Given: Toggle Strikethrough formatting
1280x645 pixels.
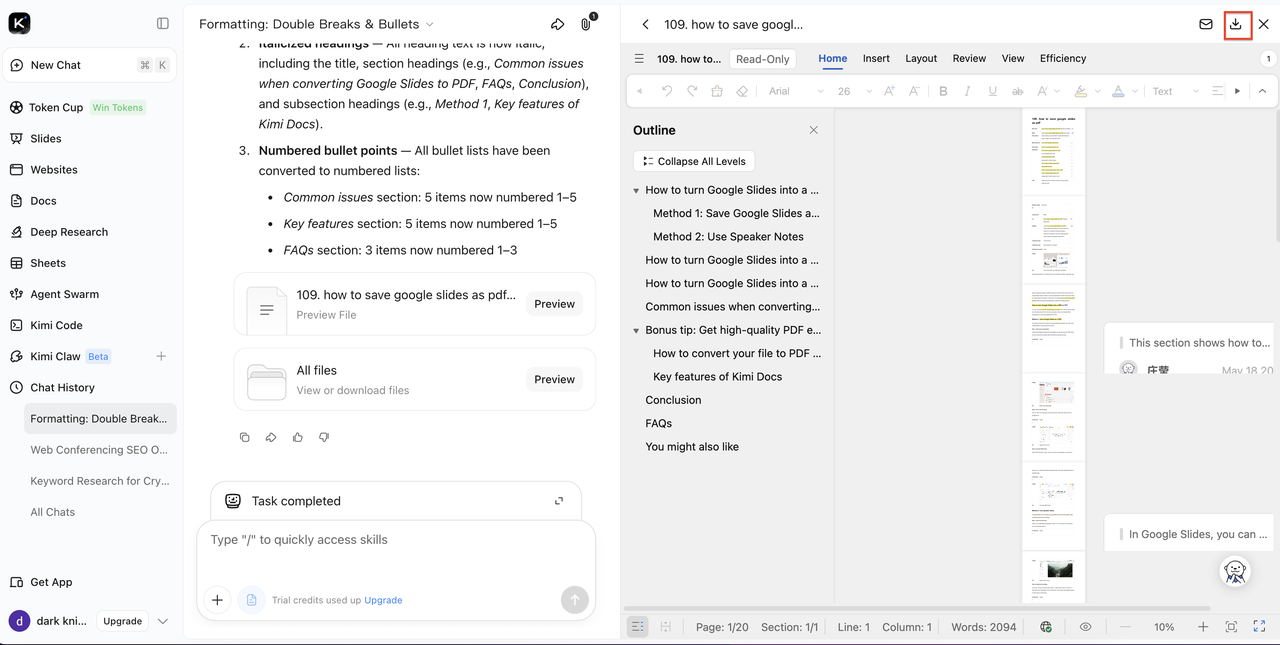Looking at the screenshot, I should tap(1017, 91).
